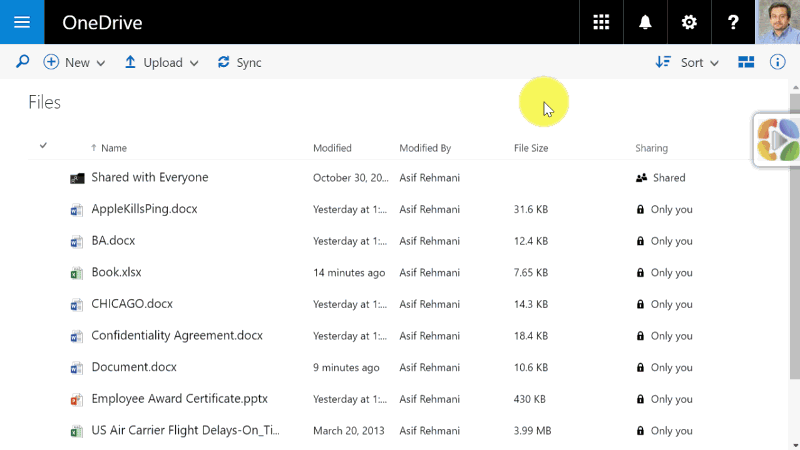Click the colorful play widget on right
Screen dimensions: 800x450
point(777,140)
